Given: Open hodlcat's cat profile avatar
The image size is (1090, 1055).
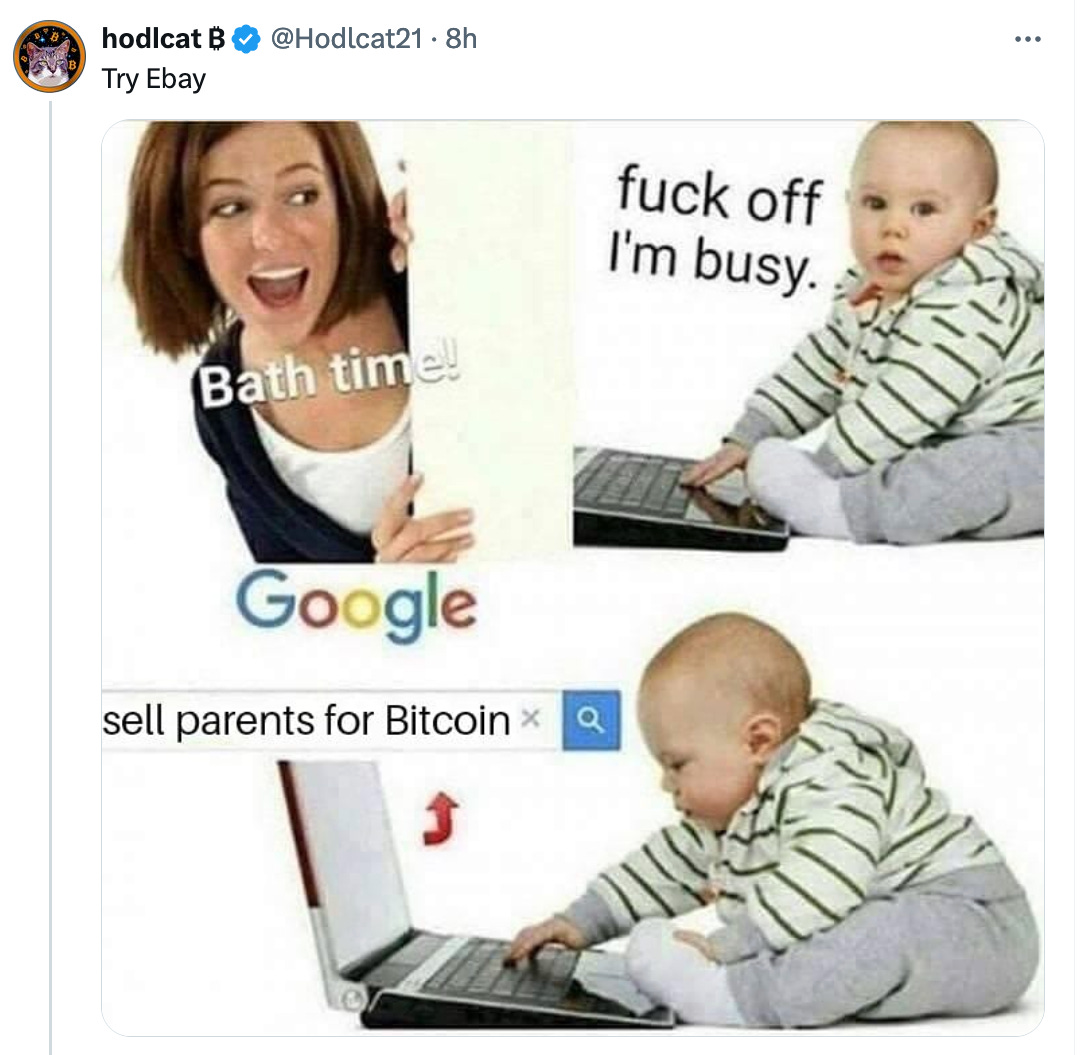Looking at the screenshot, I should tap(49, 56).
